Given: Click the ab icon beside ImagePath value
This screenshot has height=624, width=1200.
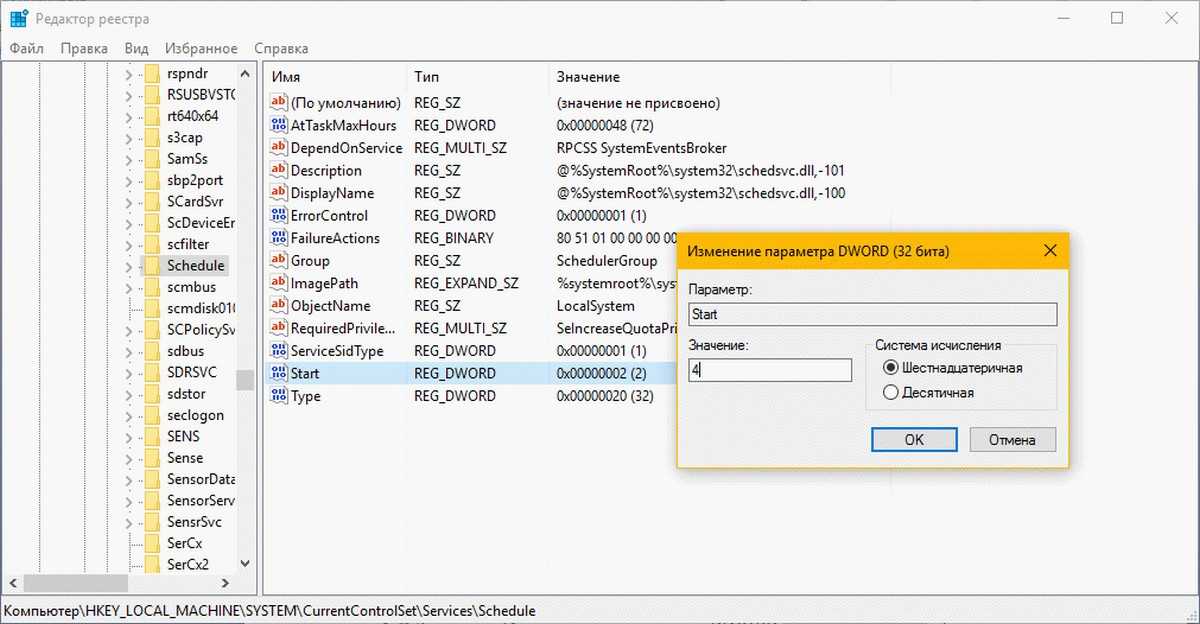Looking at the screenshot, I should point(278,283).
